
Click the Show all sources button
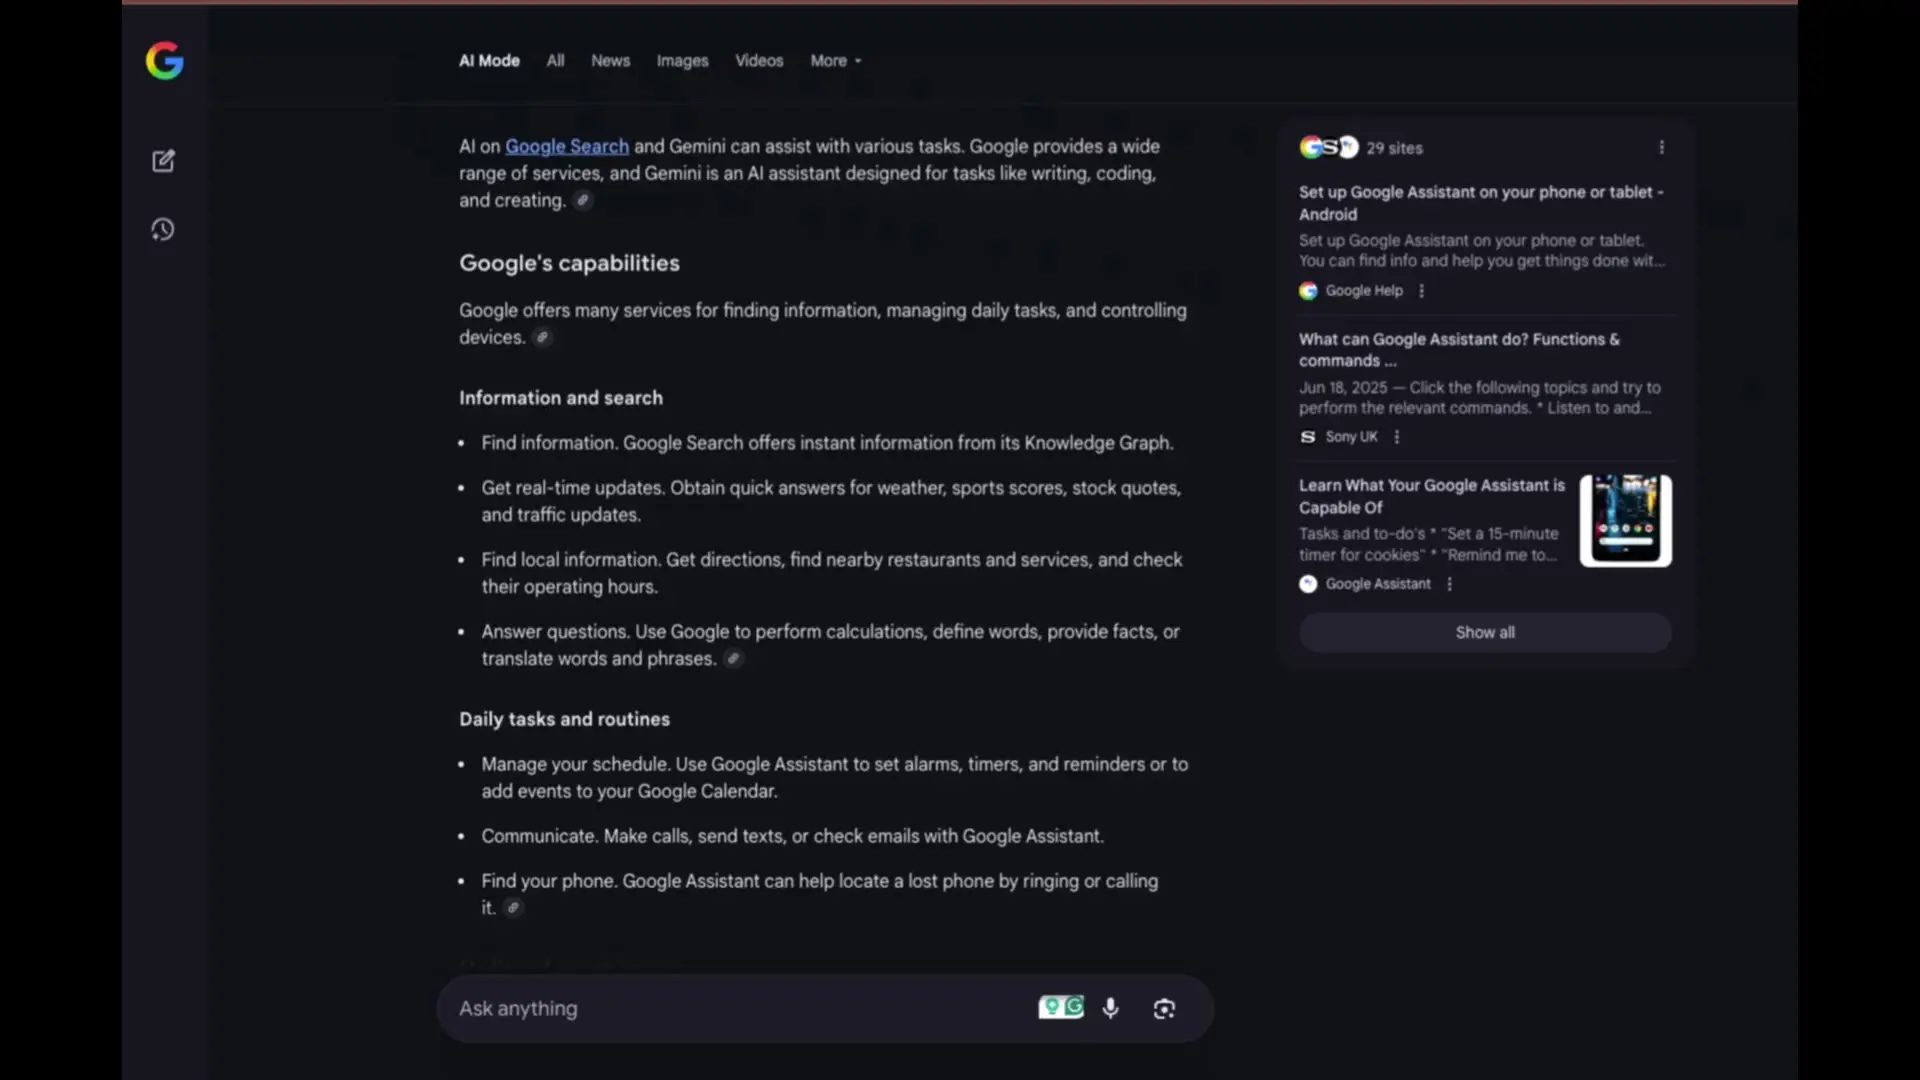coord(1484,632)
